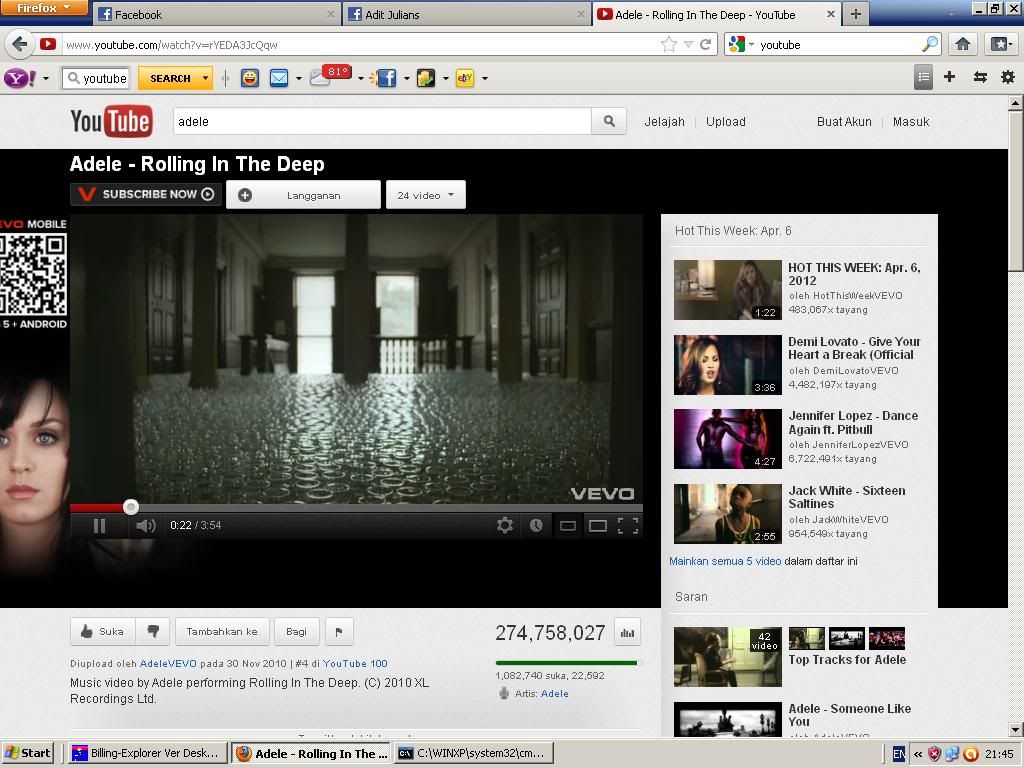Click the Yahoo toolbar SEARCH button

pyautogui.click(x=170, y=78)
